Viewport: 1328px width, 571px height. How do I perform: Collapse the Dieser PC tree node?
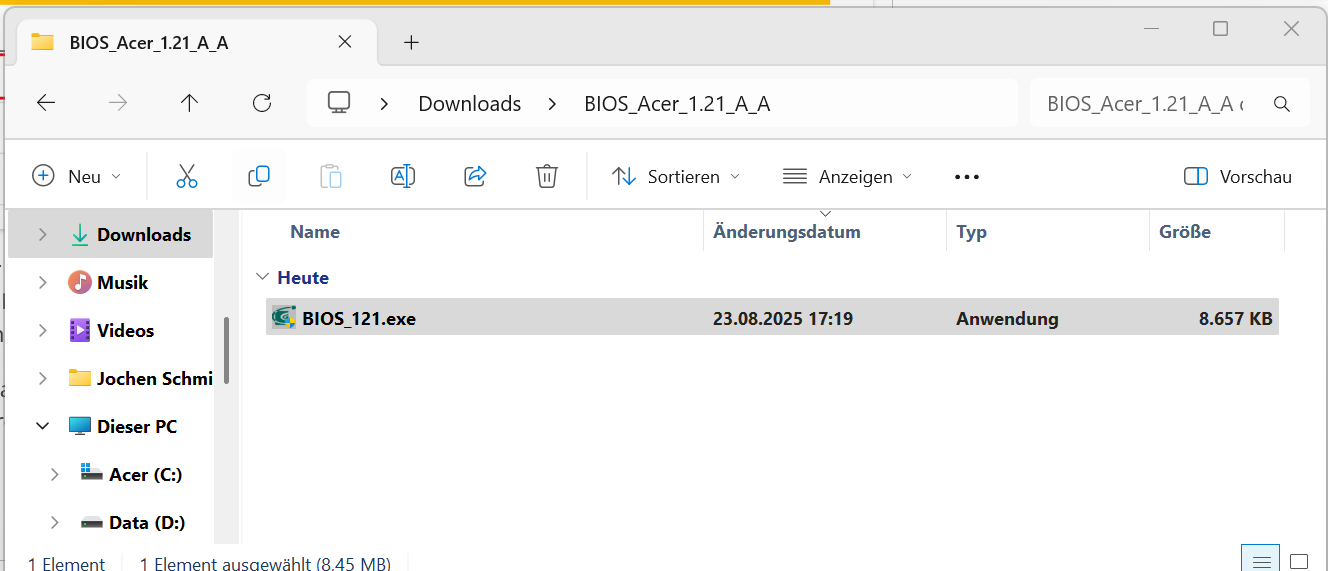(42, 426)
